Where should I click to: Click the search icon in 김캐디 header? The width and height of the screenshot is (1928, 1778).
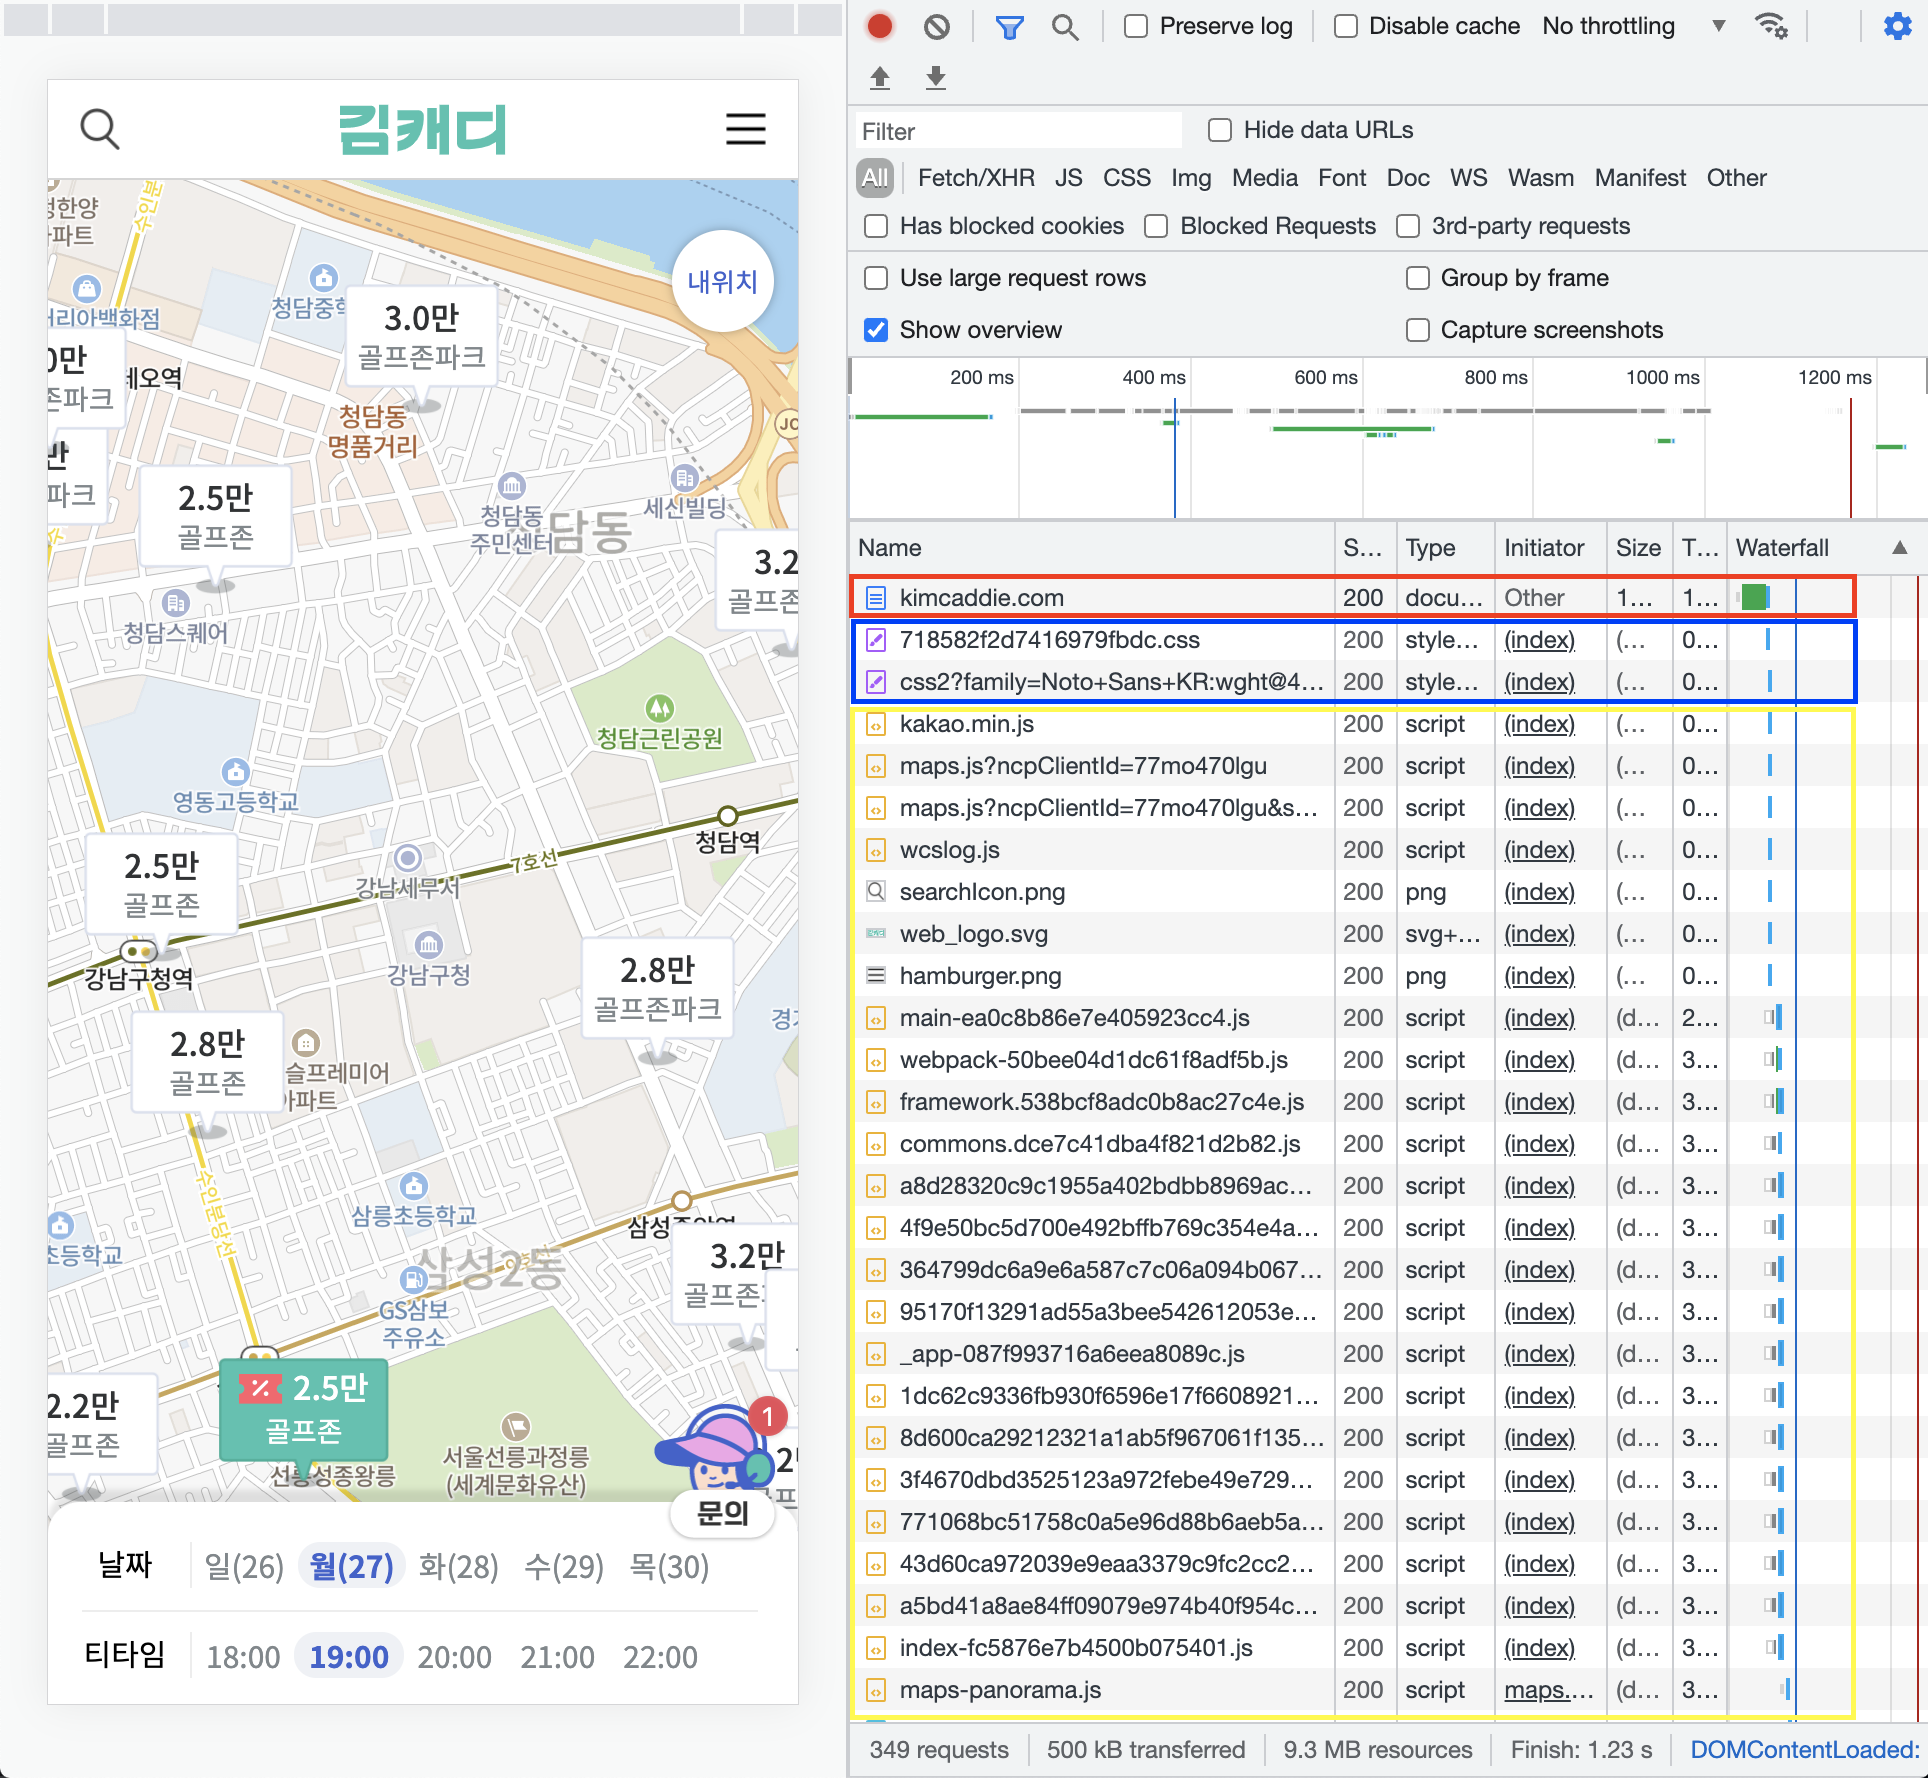click(100, 129)
